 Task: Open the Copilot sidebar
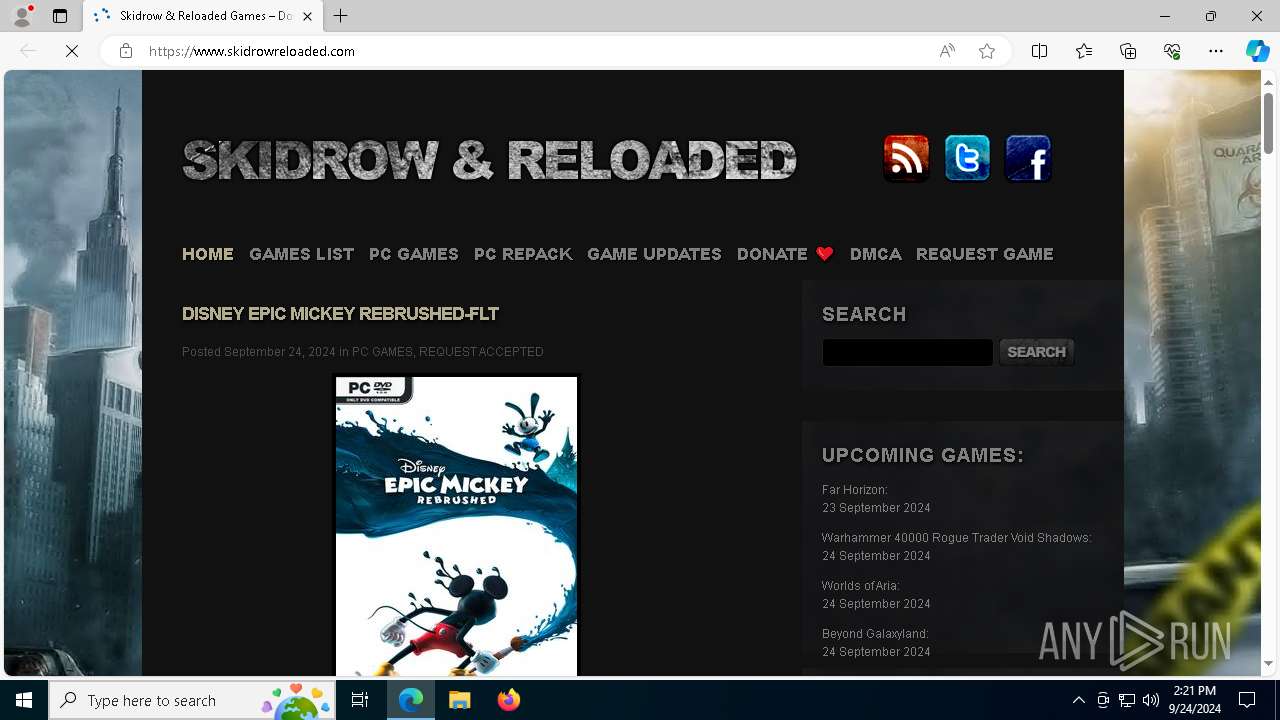point(1257,51)
